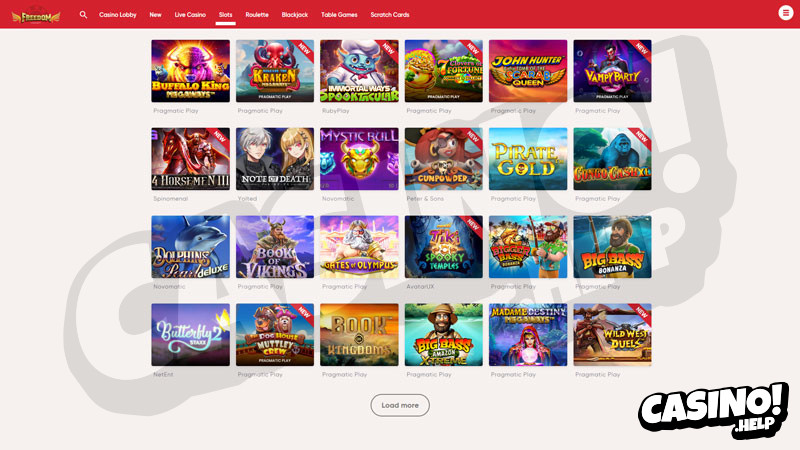Play the Pirate Gold game
The image size is (800, 450).
click(x=528, y=159)
